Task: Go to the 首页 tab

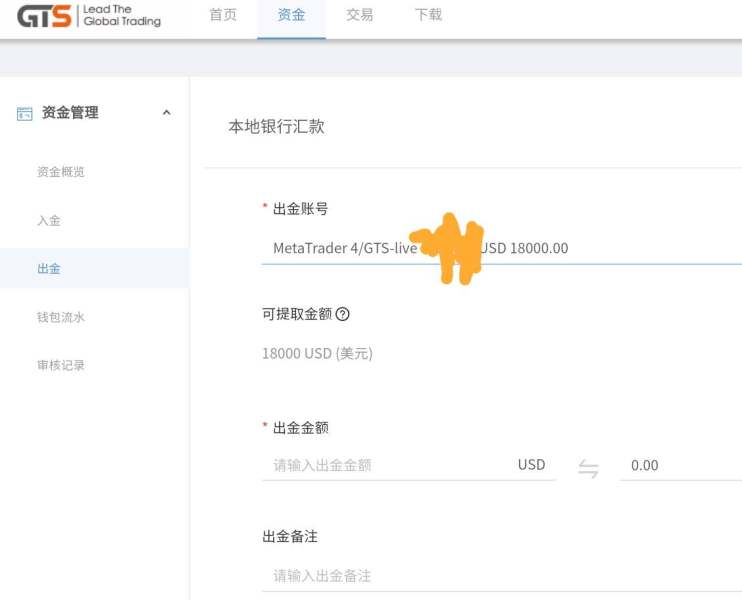Action: click(x=223, y=15)
